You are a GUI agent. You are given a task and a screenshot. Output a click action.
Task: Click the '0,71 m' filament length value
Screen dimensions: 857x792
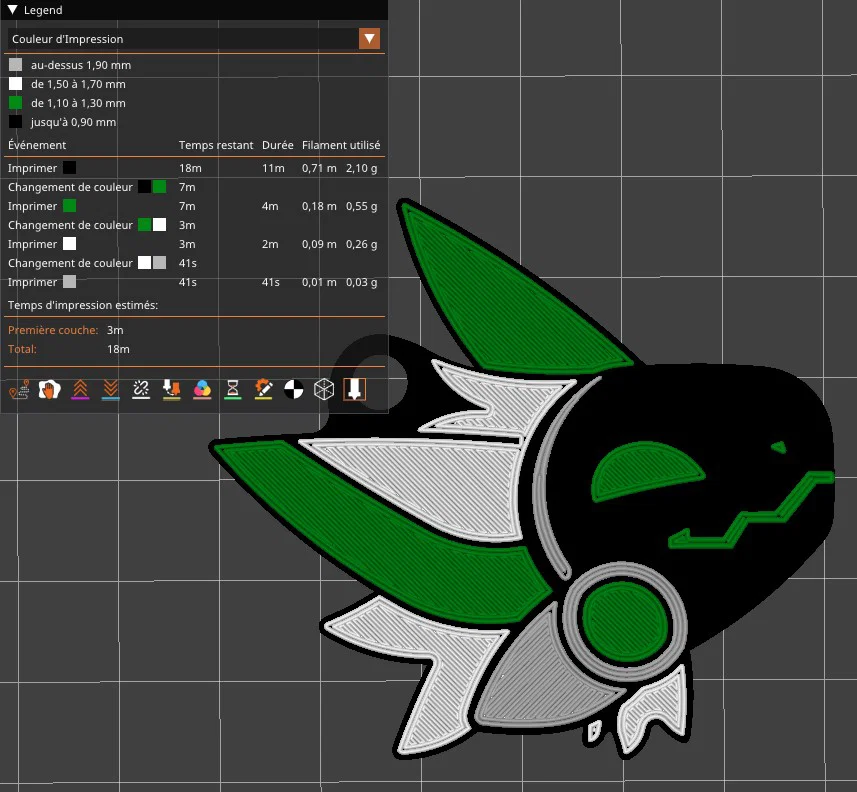[x=319, y=168]
